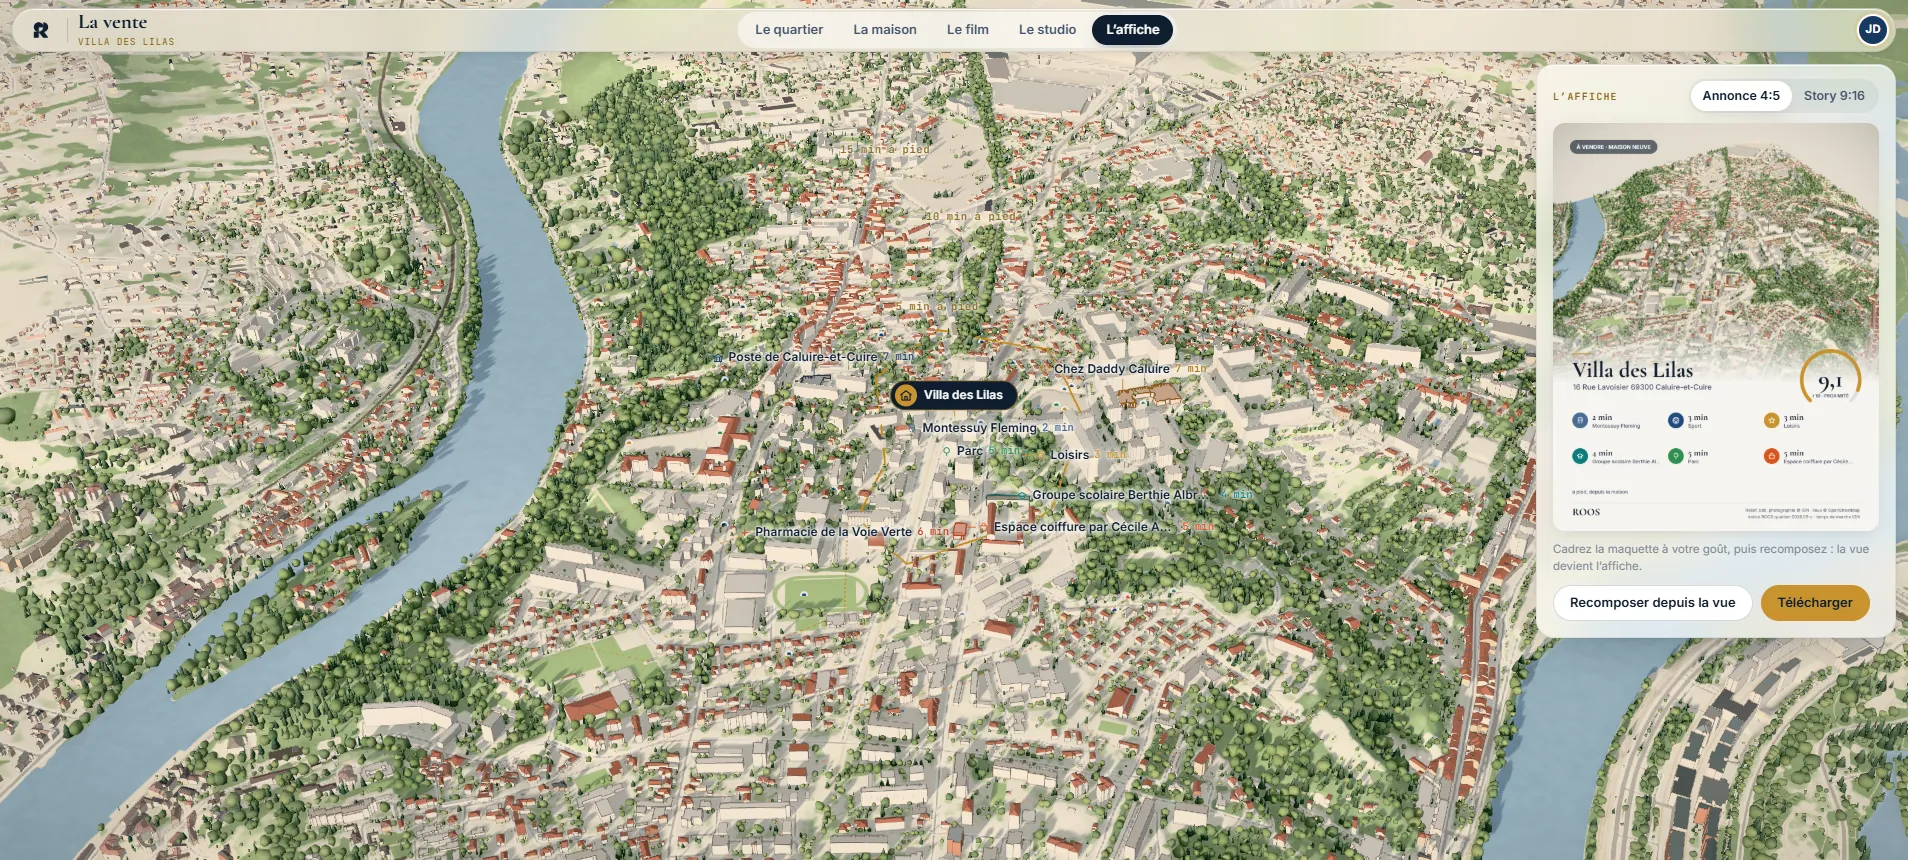Click the school icon beside Groupe scolaire Berthie Albr…
This screenshot has height=860, width=1908.
1022,495
